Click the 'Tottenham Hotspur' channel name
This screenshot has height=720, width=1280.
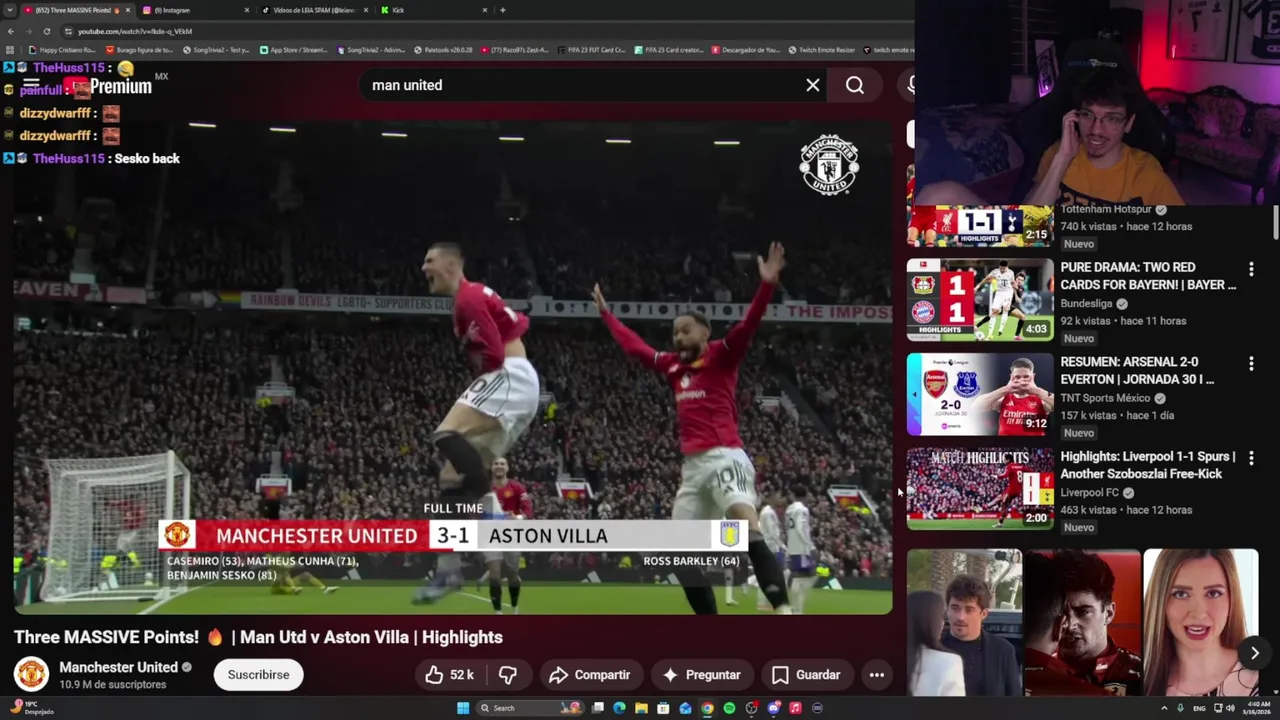tap(1106, 210)
